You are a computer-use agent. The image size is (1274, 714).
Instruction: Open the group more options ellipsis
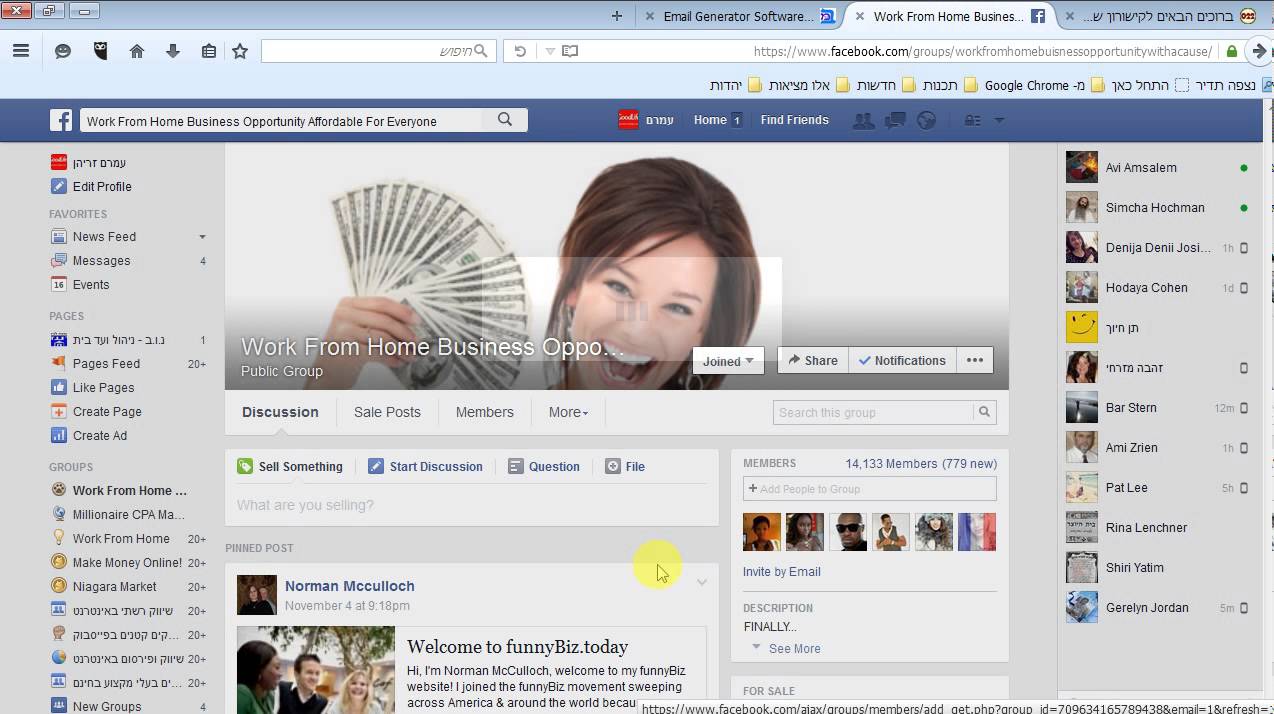(x=975, y=360)
